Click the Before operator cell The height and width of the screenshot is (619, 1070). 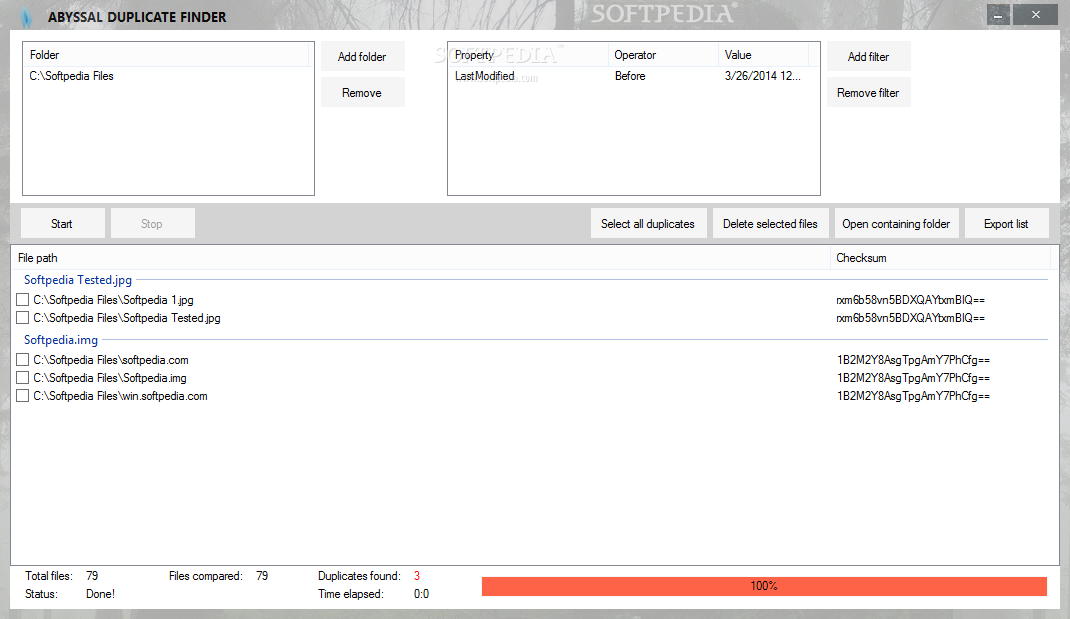630,76
